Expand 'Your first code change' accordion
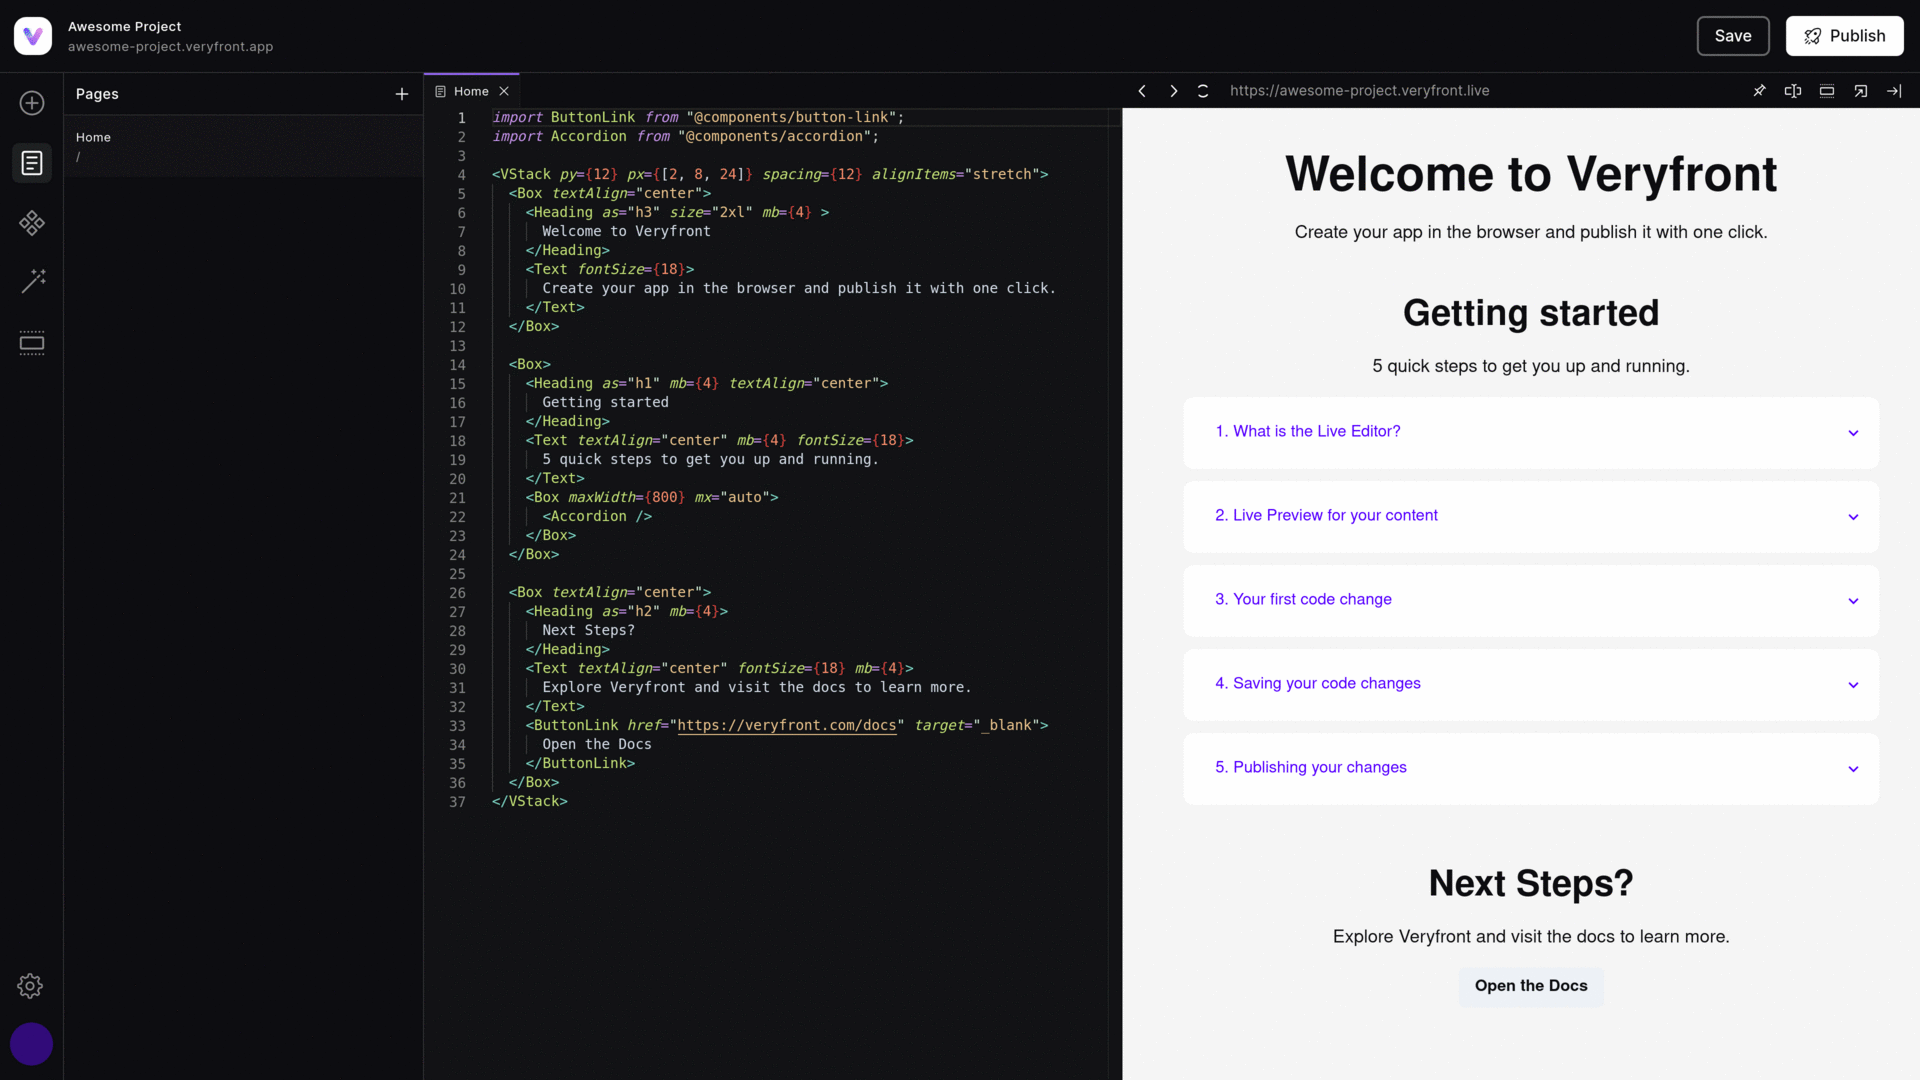This screenshot has height=1080, width=1920. coord(1531,600)
